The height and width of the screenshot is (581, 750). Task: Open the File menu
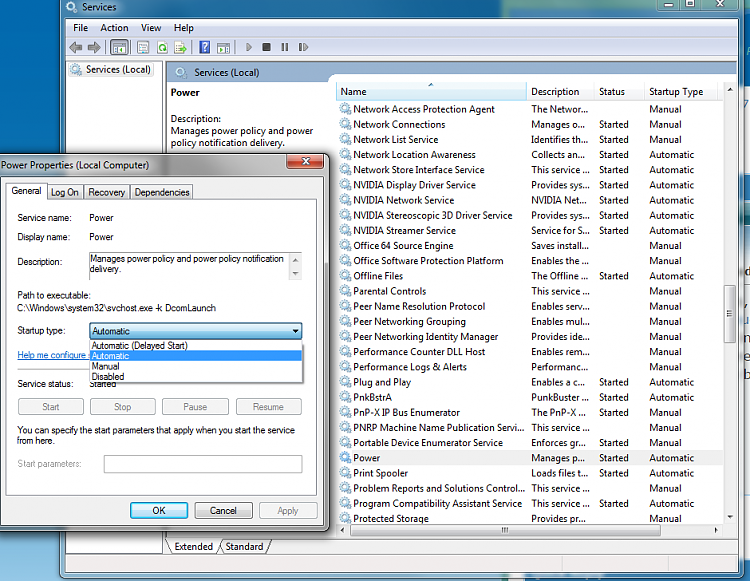(x=80, y=28)
